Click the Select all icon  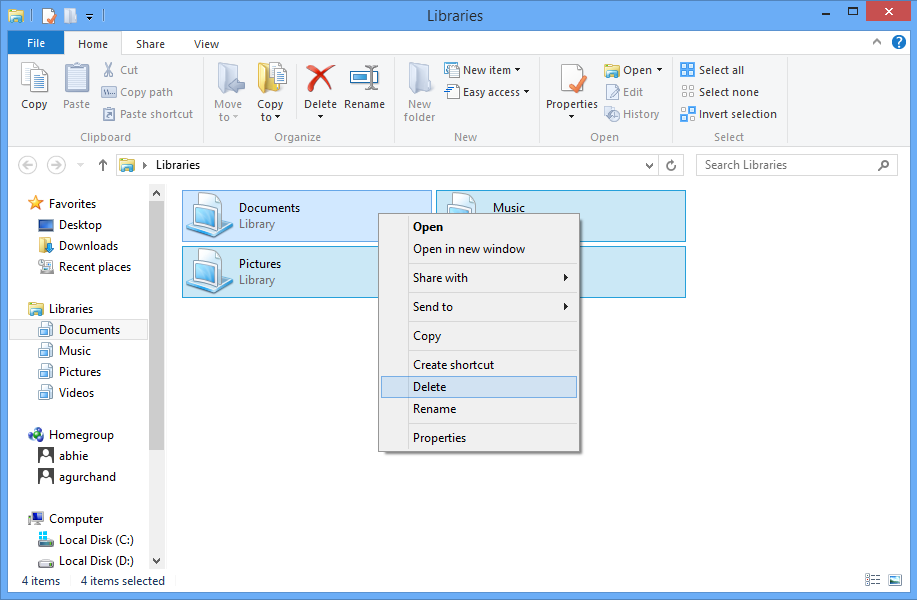(x=688, y=70)
